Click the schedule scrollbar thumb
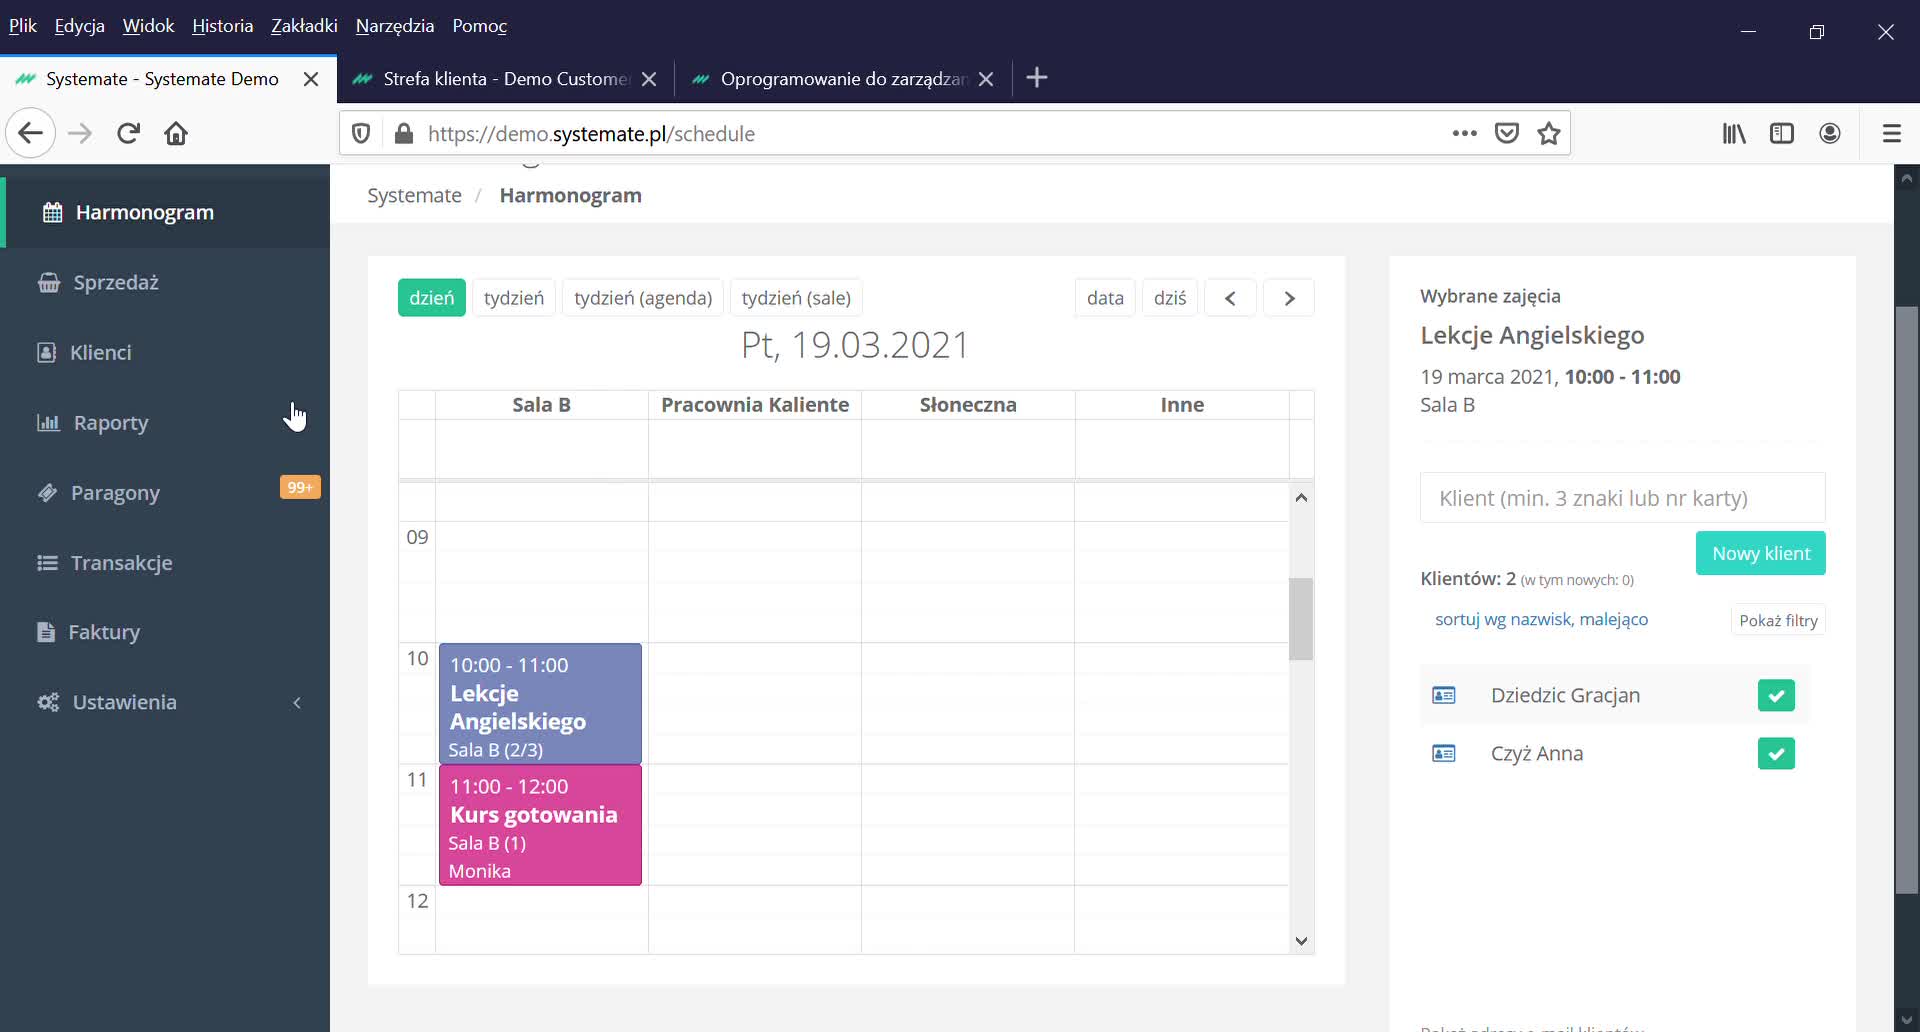The width and height of the screenshot is (1920, 1032). click(x=1301, y=619)
